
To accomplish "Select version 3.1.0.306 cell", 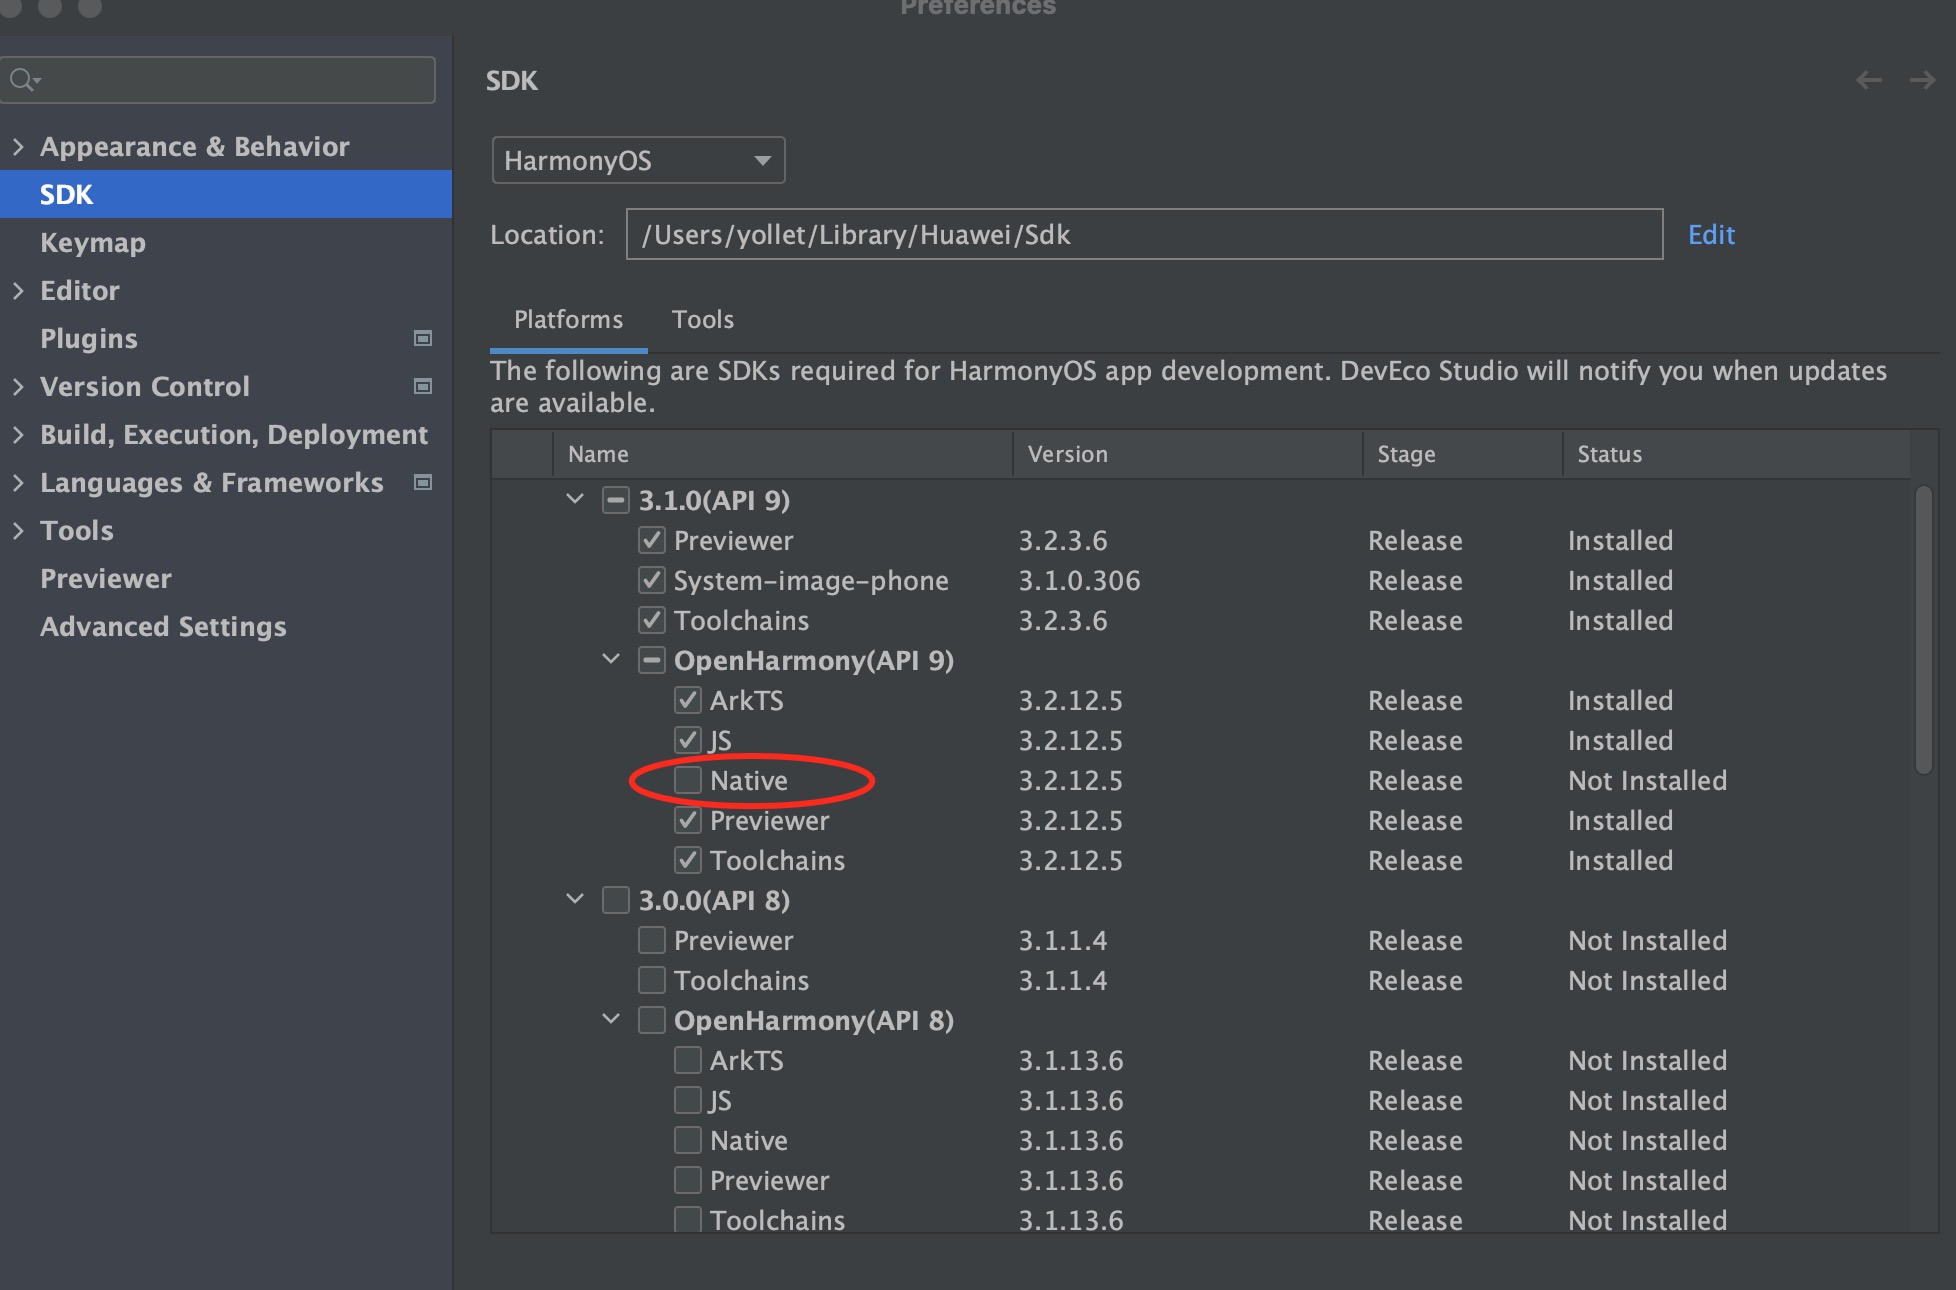I will pos(1080,581).
